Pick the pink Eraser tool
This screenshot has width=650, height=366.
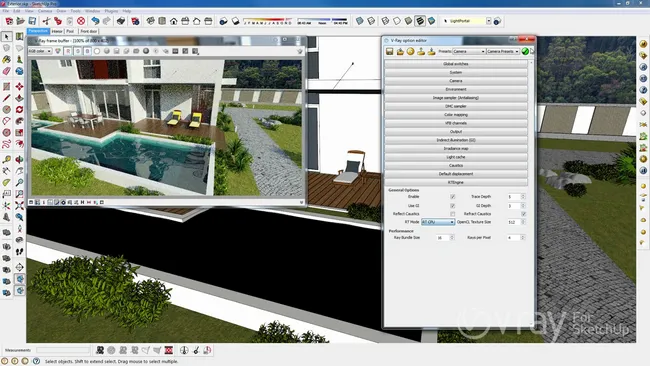pos(6,71)
